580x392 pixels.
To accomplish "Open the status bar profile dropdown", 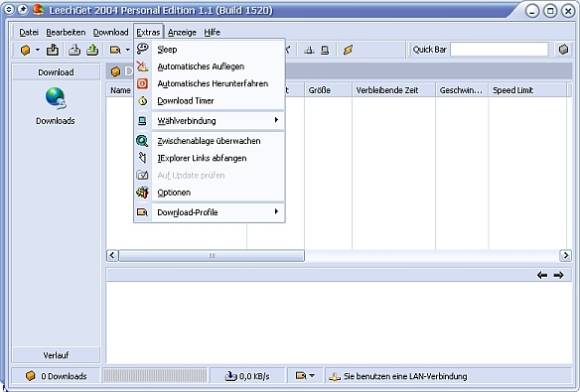I will pyautogui.click(x=305, y=376).
